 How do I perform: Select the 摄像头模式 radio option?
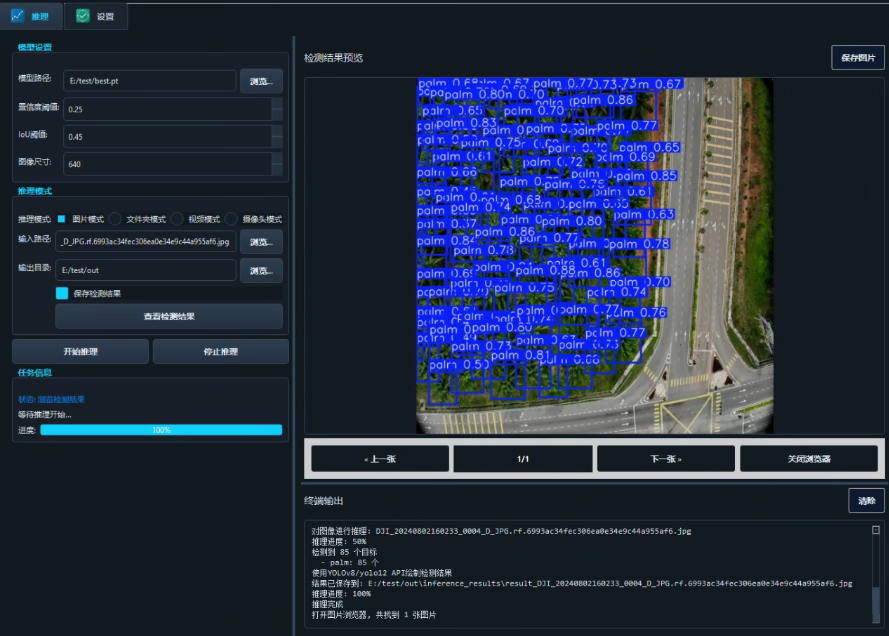pos(232,218)
